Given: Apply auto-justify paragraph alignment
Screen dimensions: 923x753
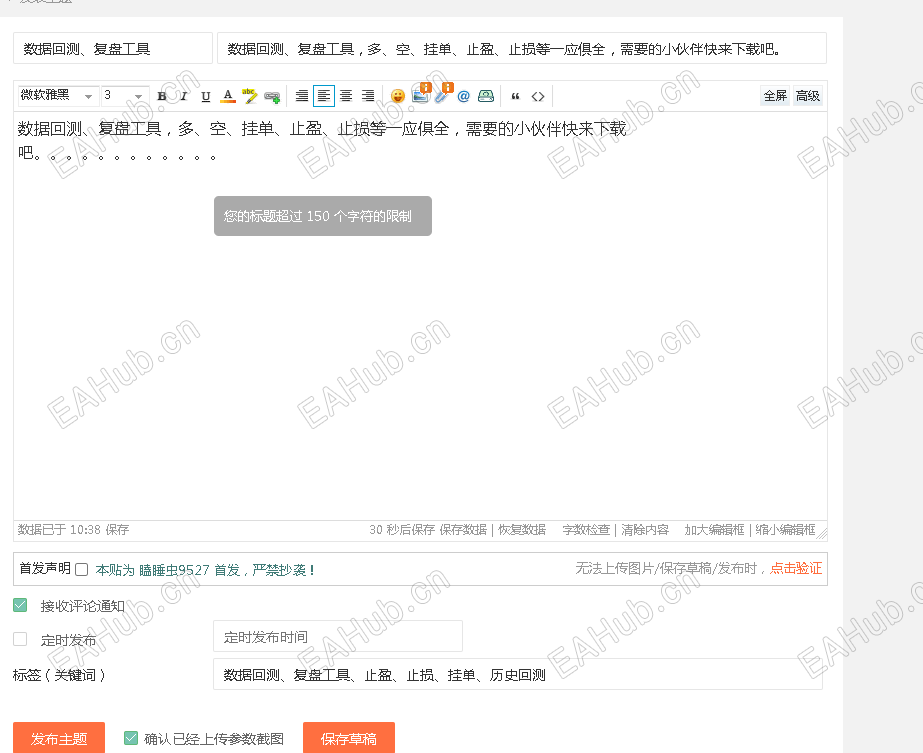Looking at the screenshot, I should point(302,96).
